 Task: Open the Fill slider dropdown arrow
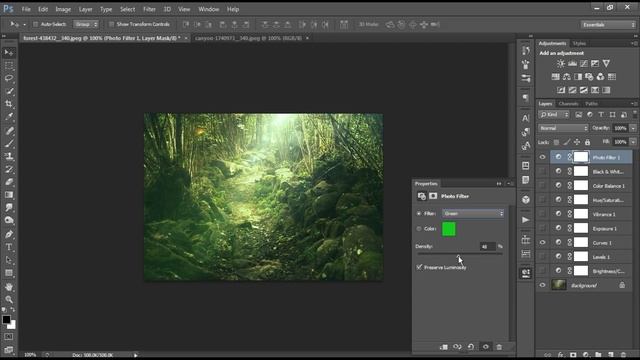click(x=633, y=142)
